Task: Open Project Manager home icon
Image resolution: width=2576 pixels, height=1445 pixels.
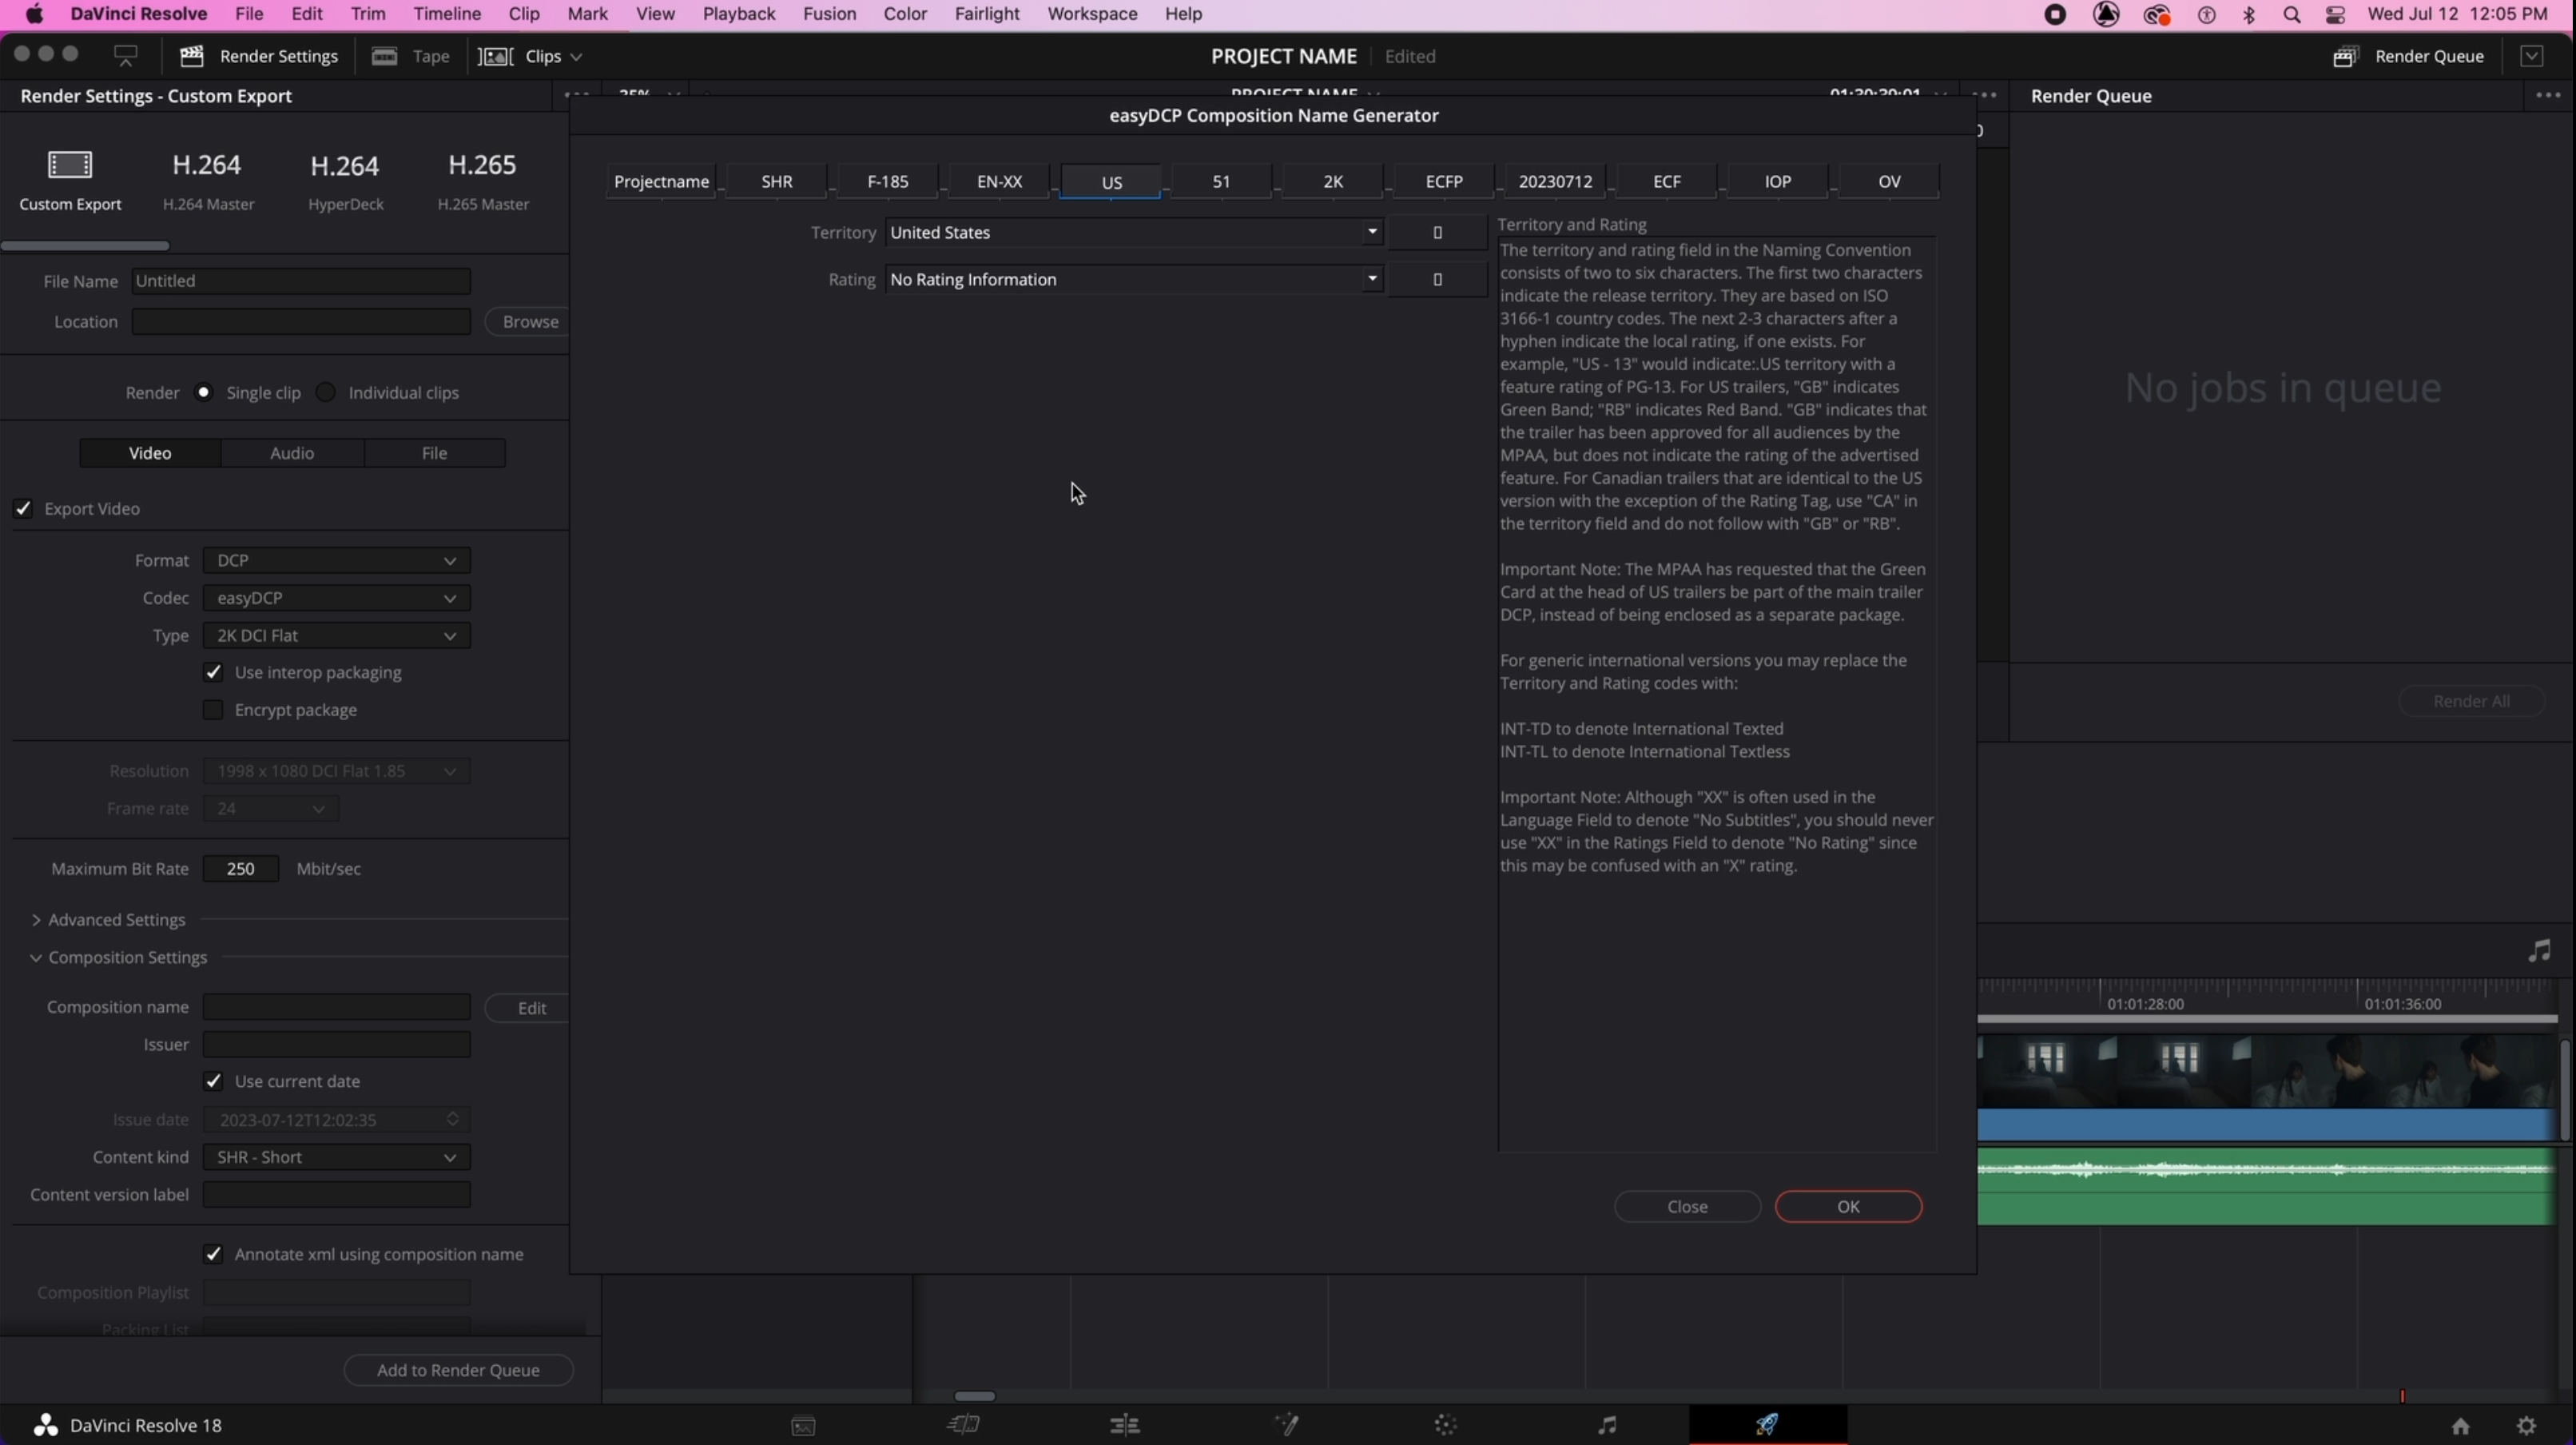Action: pos(2460,1426)
